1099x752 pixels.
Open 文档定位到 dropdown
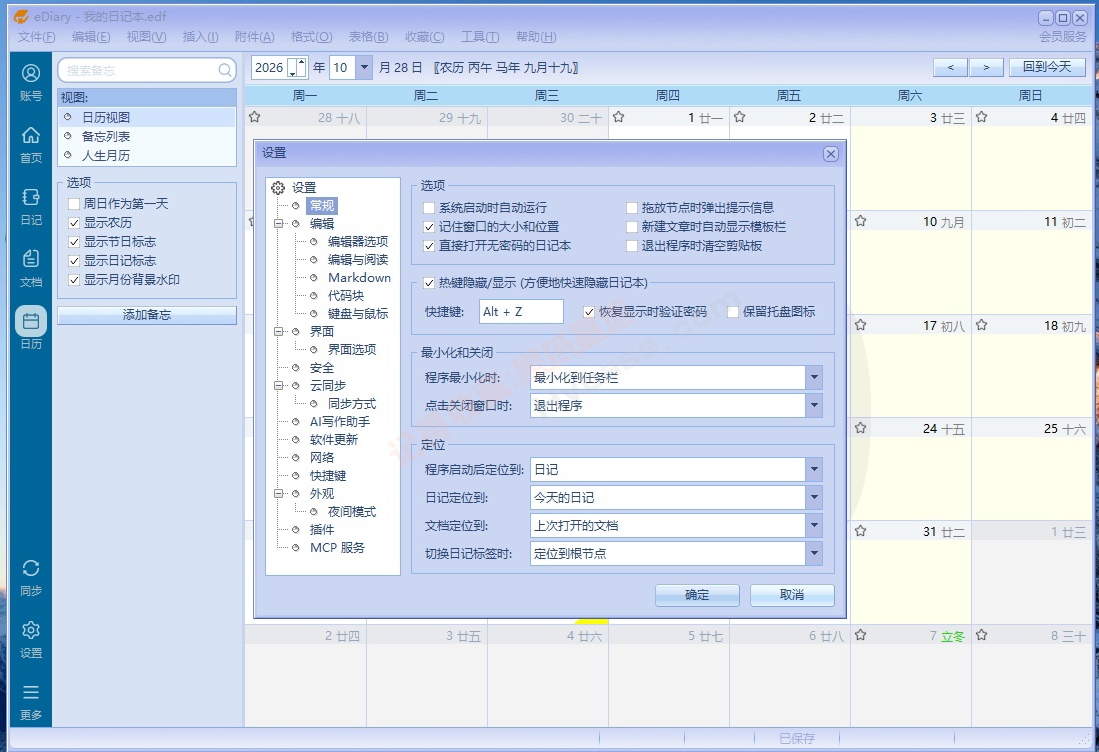click(x=814, y=526)
